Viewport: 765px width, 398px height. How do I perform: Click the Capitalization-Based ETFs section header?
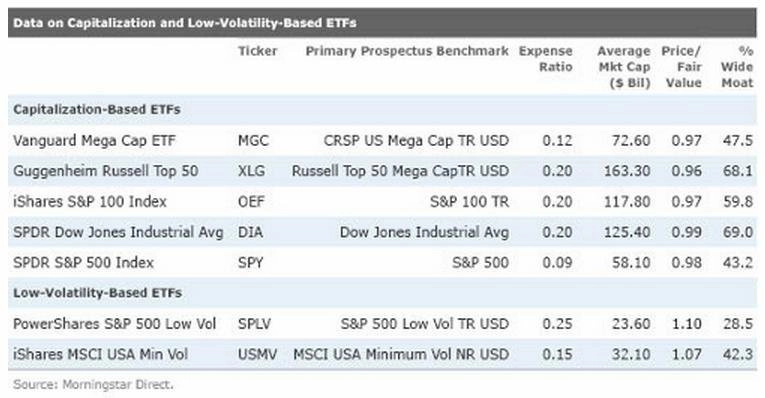click(97, 109)
